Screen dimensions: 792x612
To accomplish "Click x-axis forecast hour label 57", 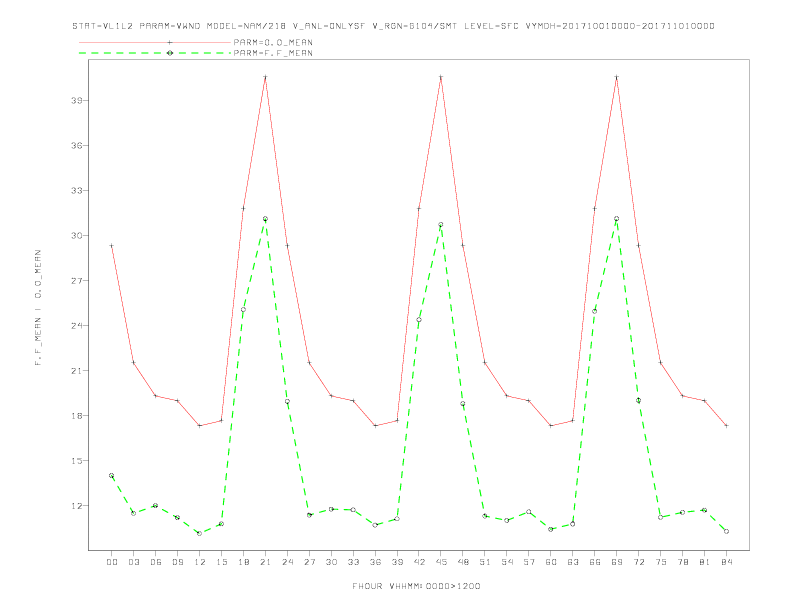I will click(x=529, y=562).
